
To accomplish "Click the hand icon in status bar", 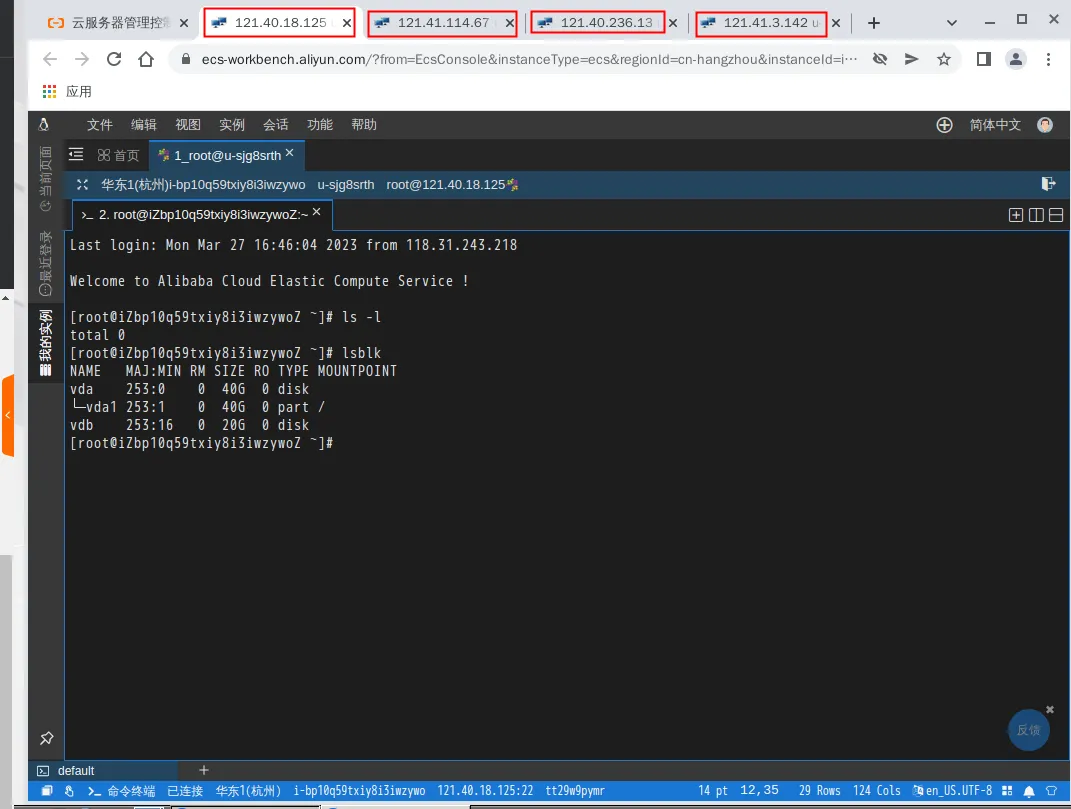I will tap(69, 791).
